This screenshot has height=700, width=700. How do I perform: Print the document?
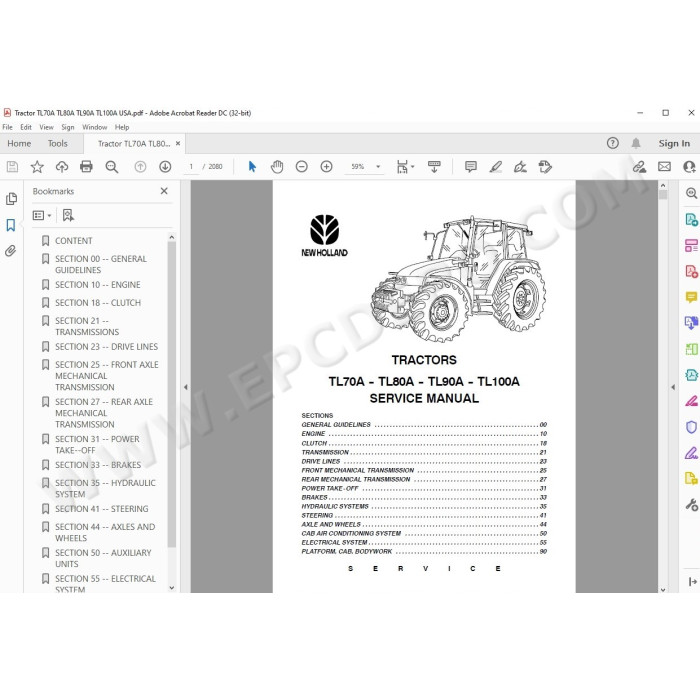[86, 167]
